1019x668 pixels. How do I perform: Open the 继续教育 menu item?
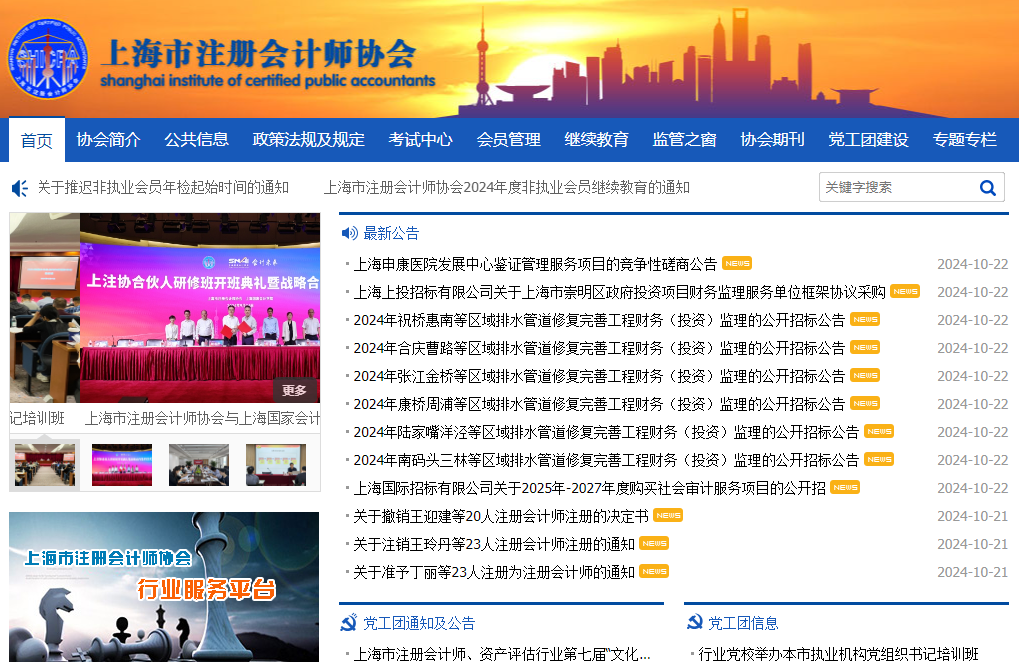pos(597,140)
